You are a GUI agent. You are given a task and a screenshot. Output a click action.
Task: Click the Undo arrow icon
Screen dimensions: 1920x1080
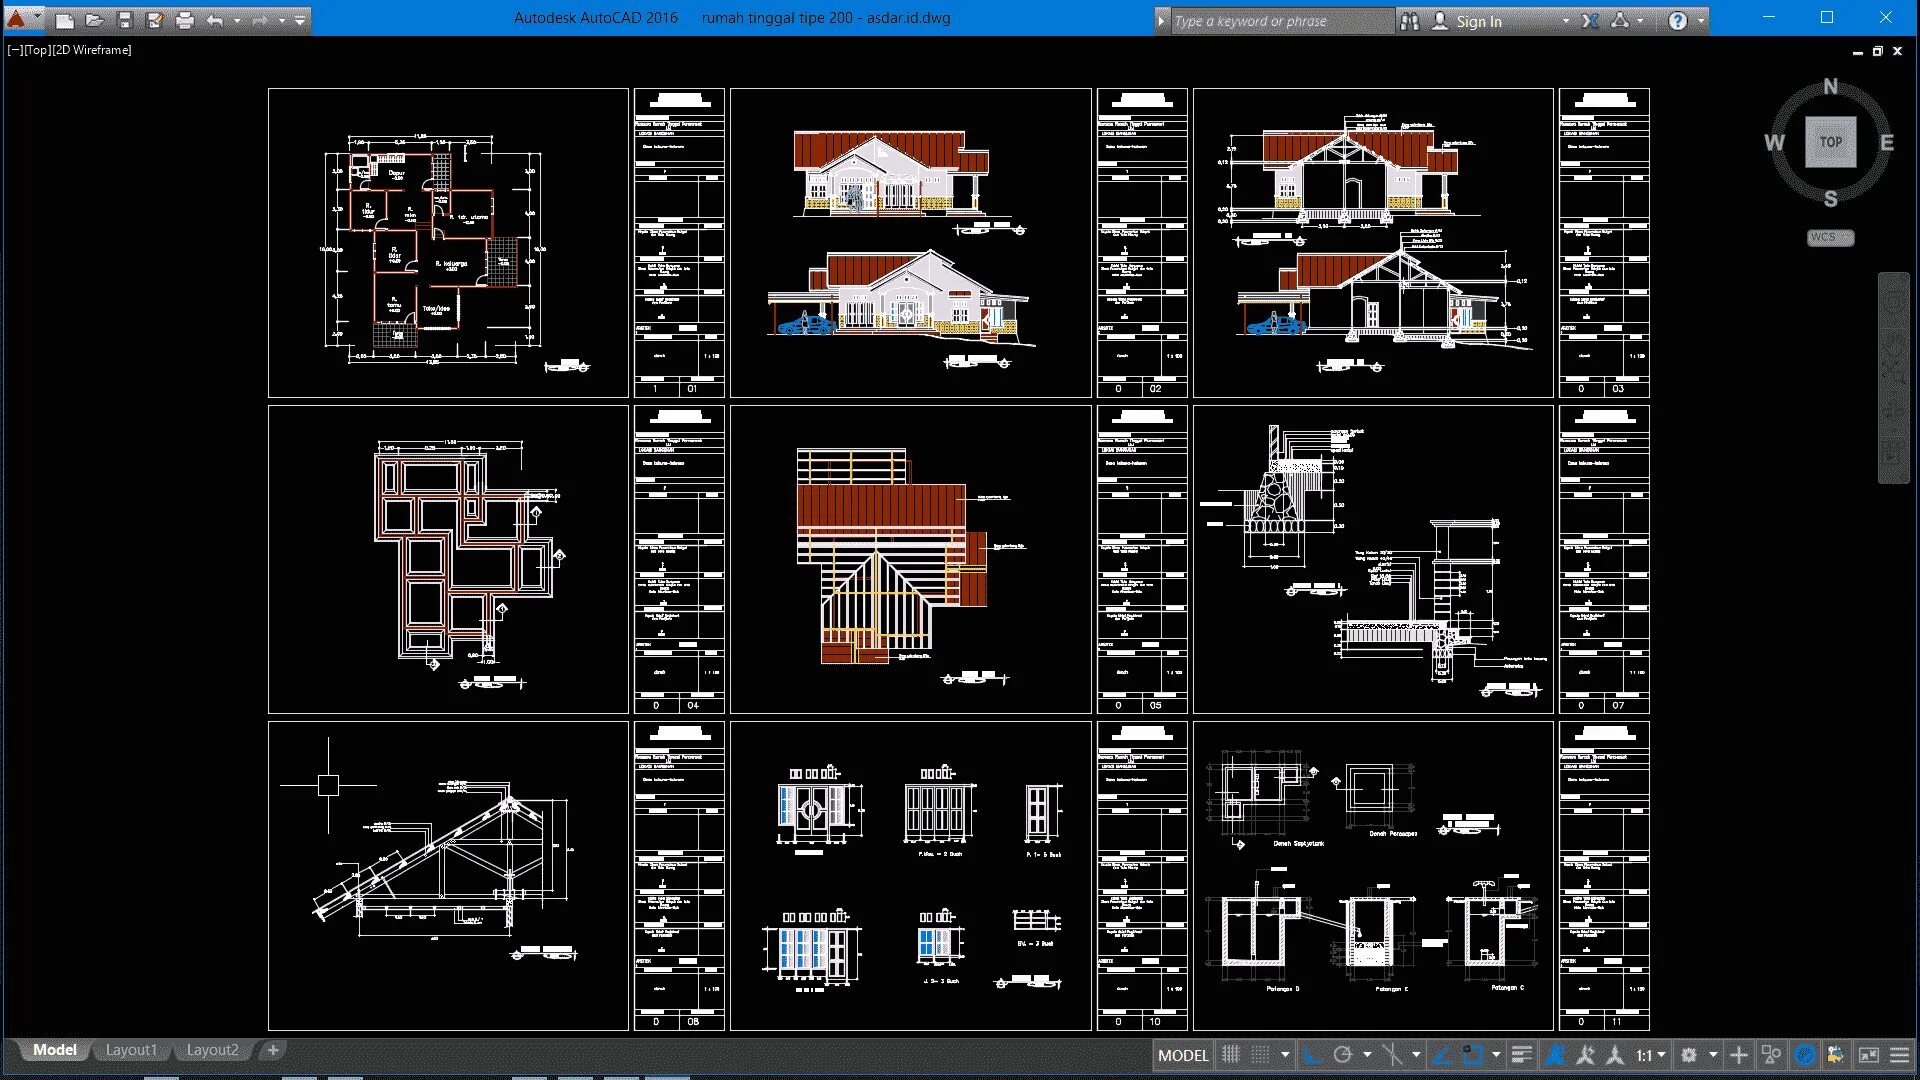(x=214, y=20)
